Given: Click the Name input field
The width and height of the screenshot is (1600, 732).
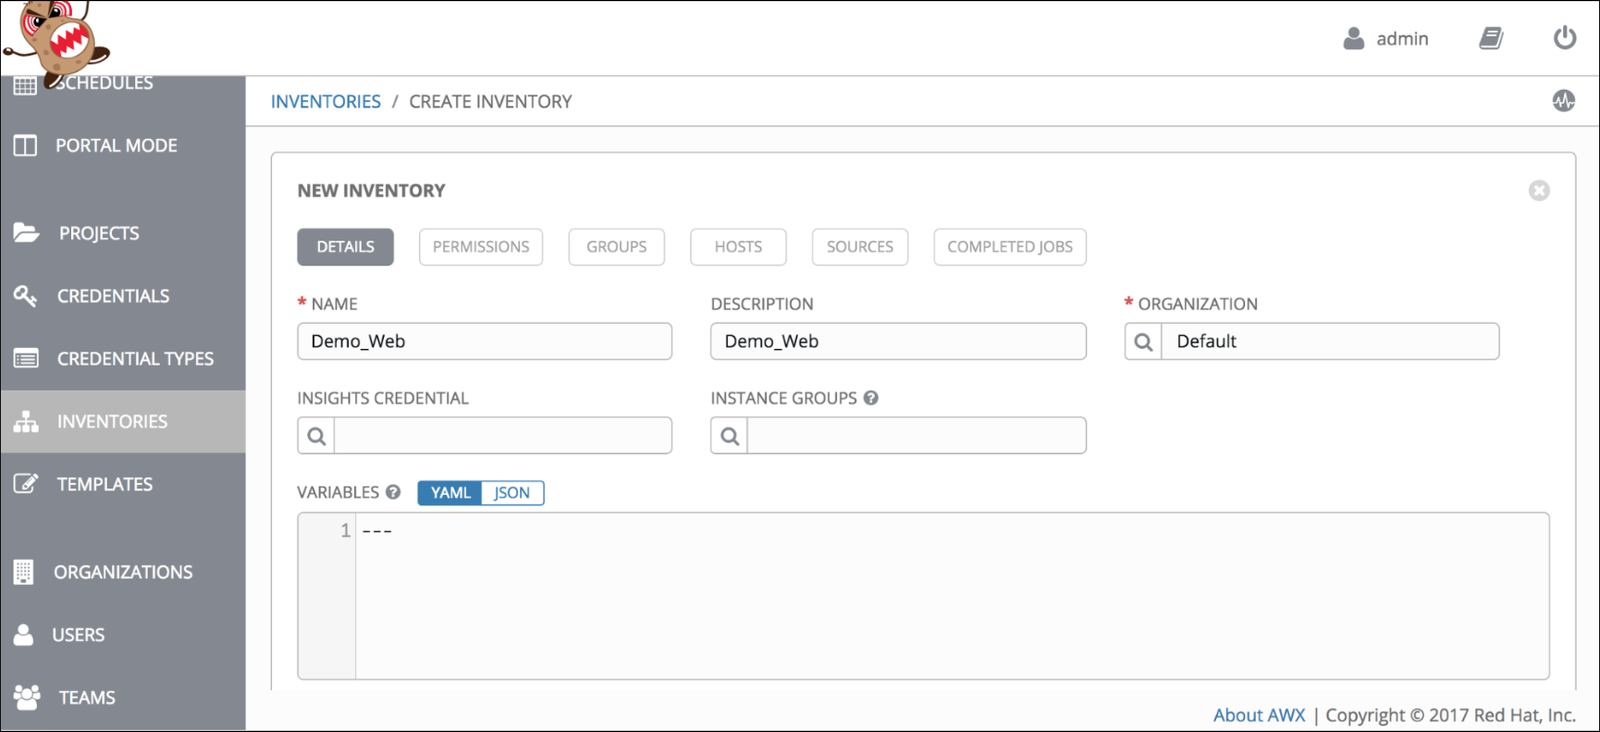Looking at the screenshot, I should tap(485, 341).
